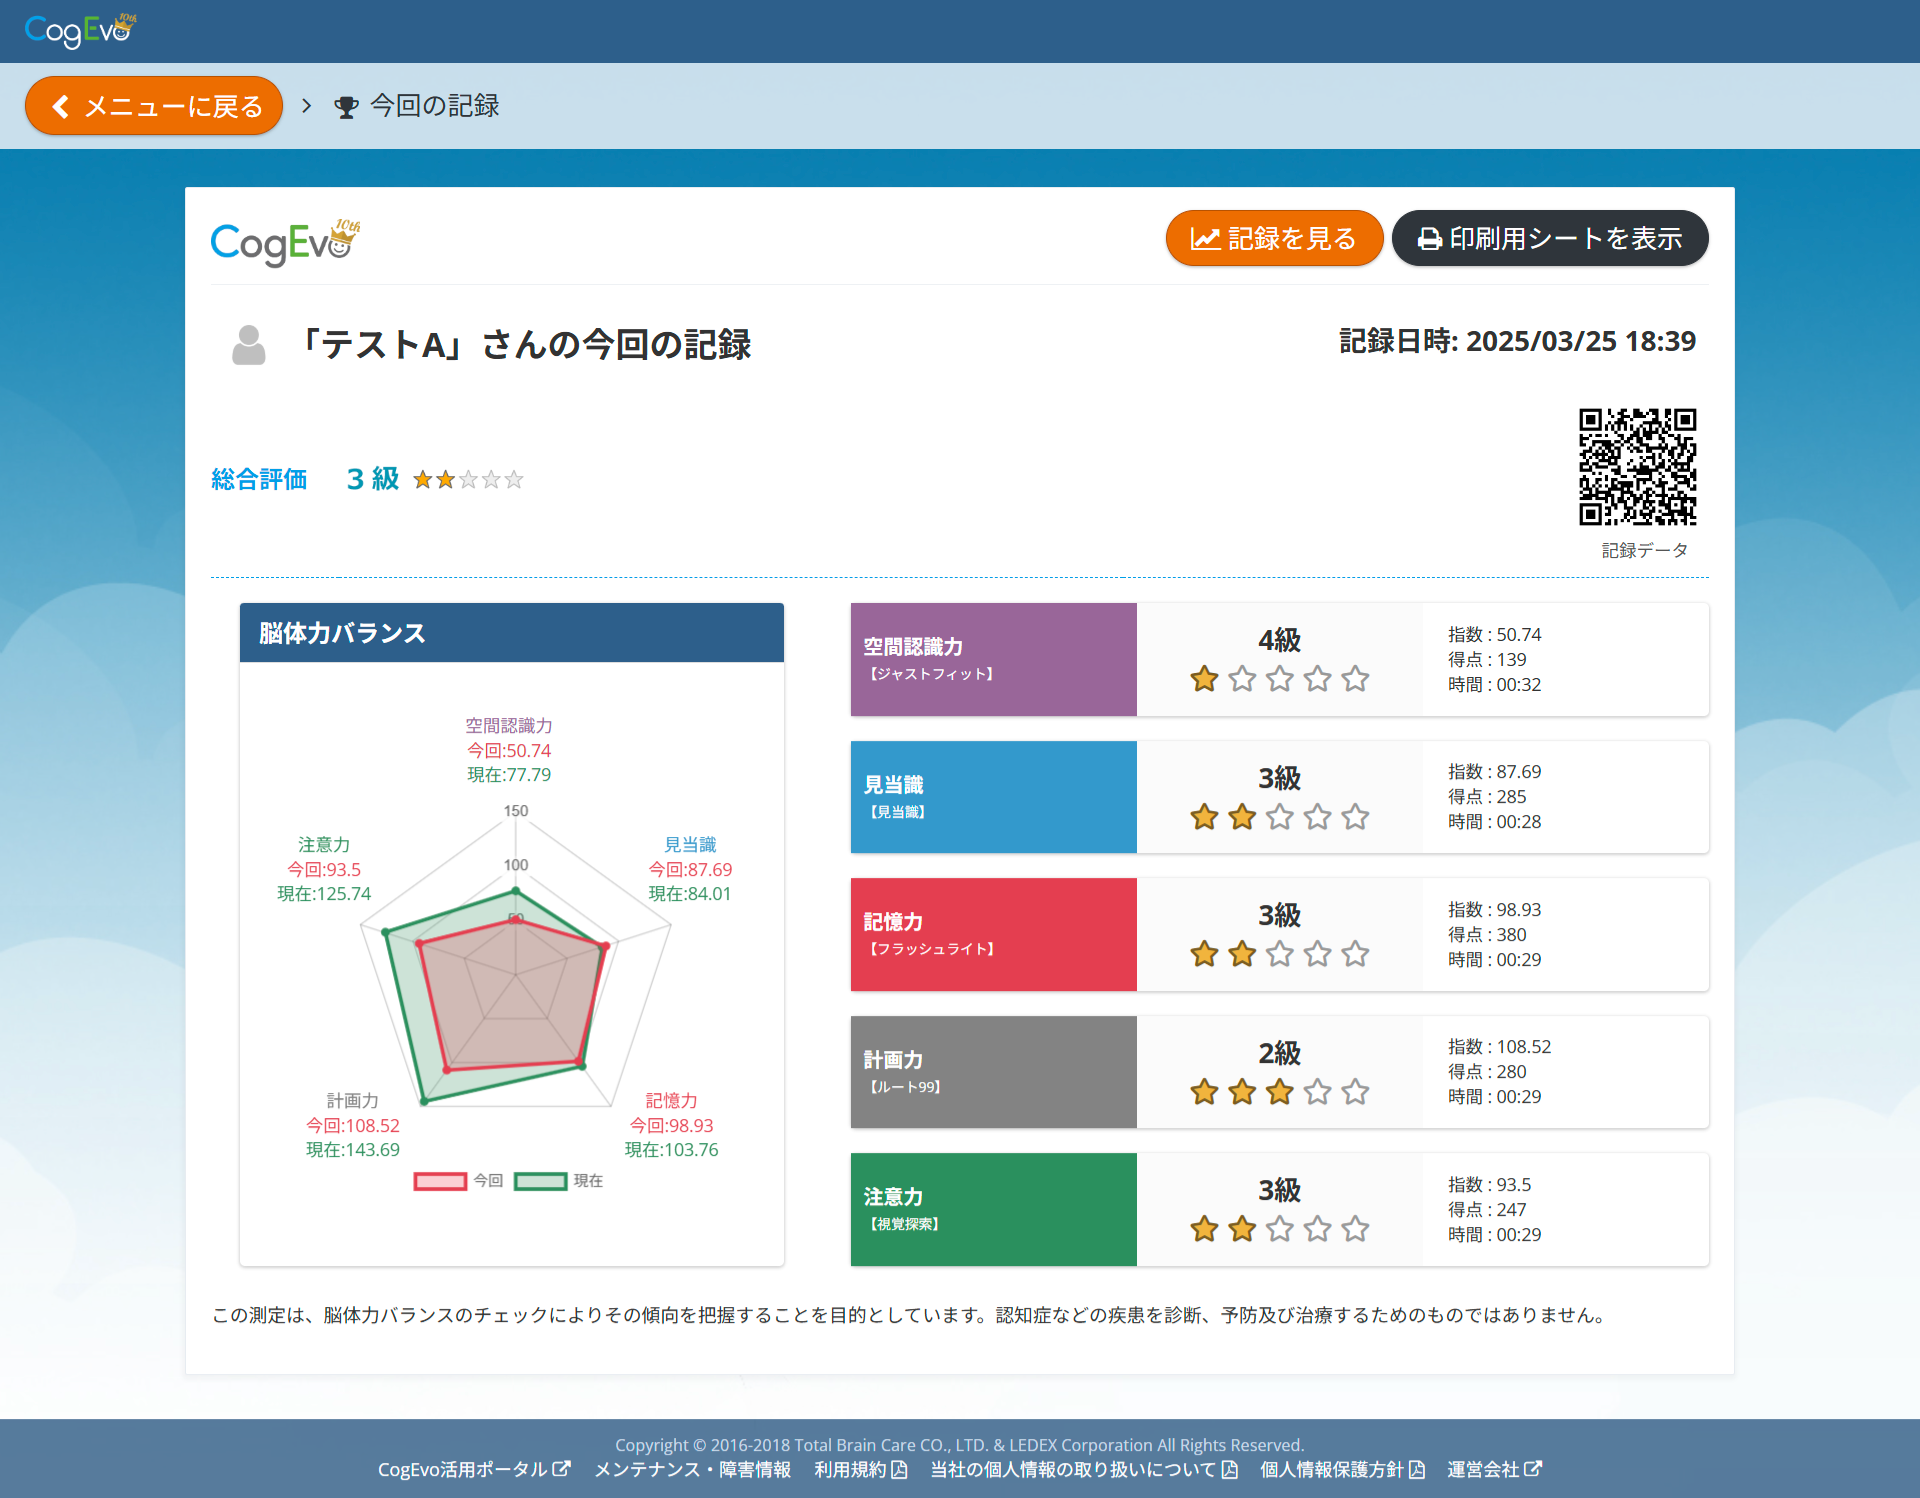Click the blue 見当識 category card
This screenshot has width=1920, height=1498.
pyautogui.click(x=994, y=797)
